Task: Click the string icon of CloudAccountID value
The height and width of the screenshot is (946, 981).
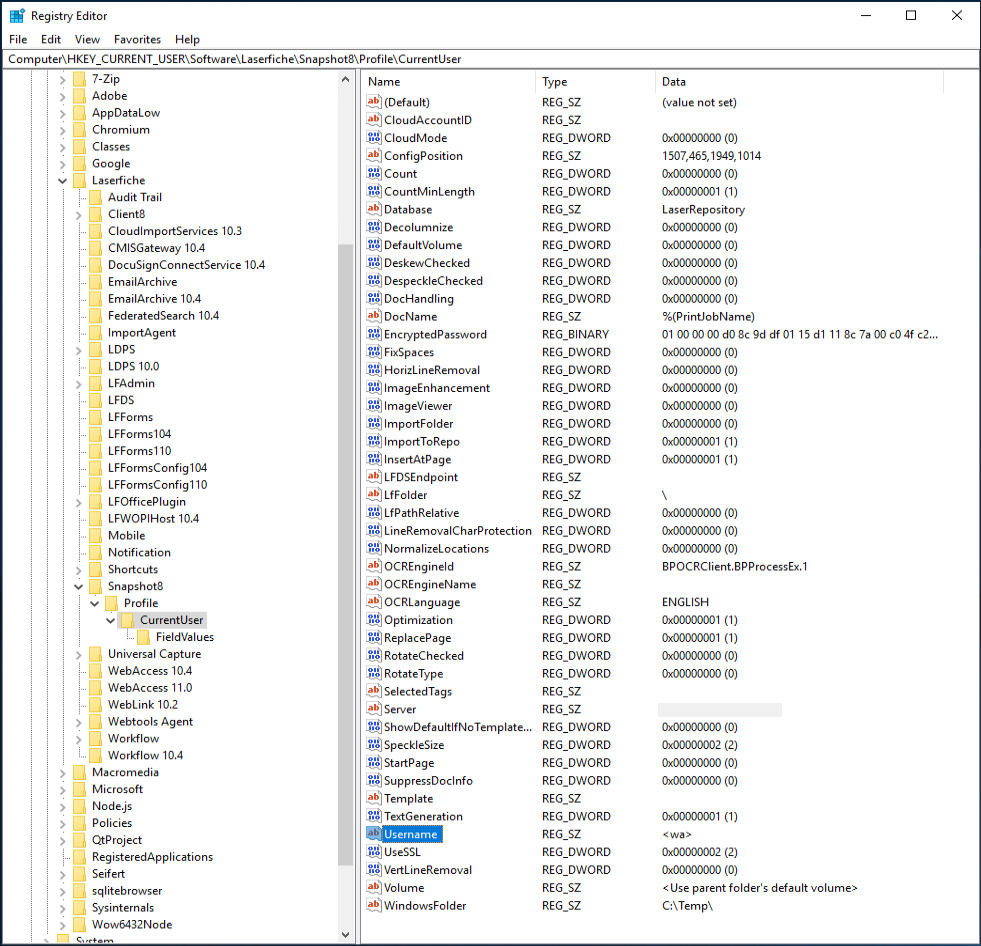Action: pos(374,120)
